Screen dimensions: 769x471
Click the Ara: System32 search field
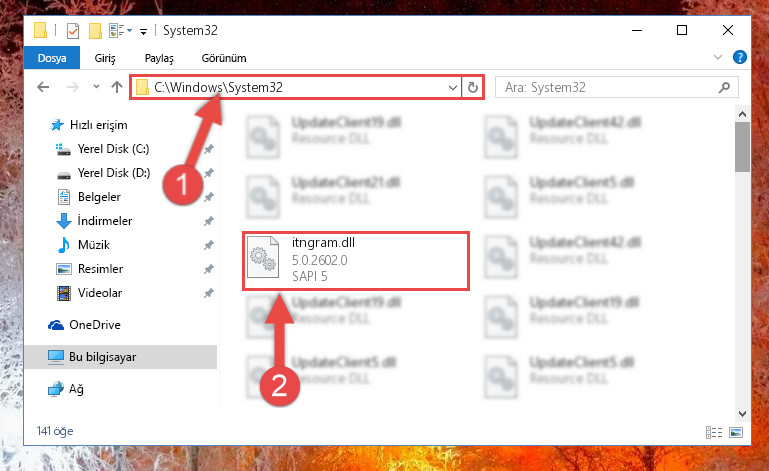coord(608,87)
